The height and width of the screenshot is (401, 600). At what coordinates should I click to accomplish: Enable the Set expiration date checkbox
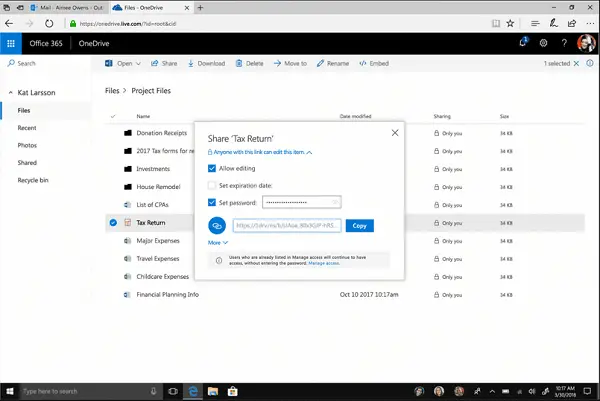[212, 186]
